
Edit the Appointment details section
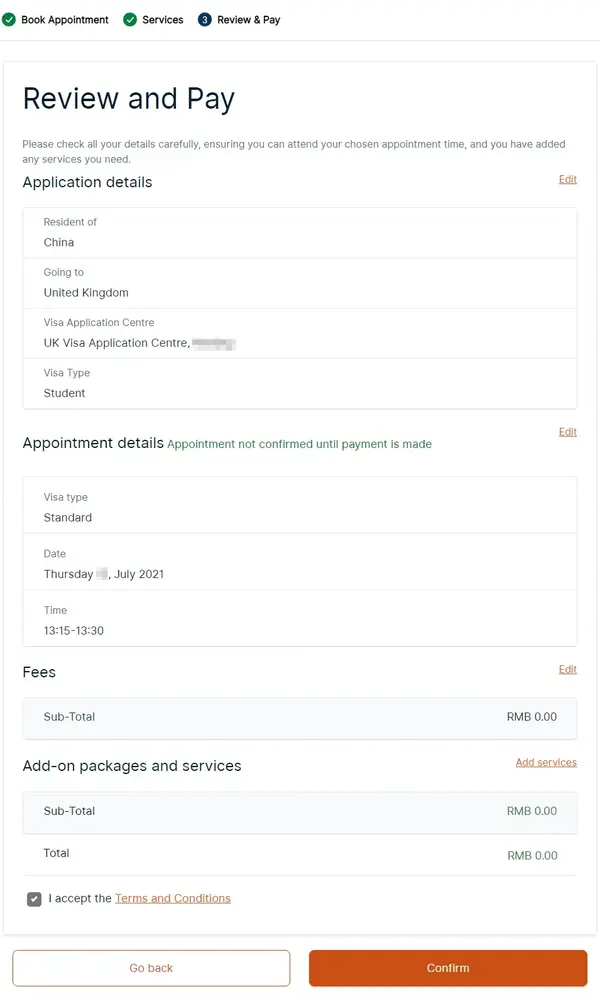pos(568,432)
